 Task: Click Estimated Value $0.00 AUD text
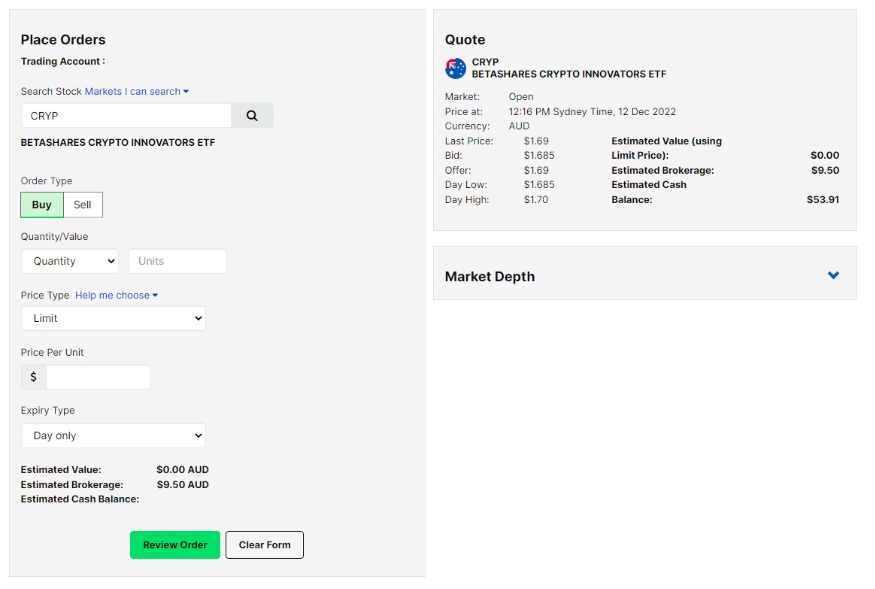pyautogui.click(x=182, y=470)
